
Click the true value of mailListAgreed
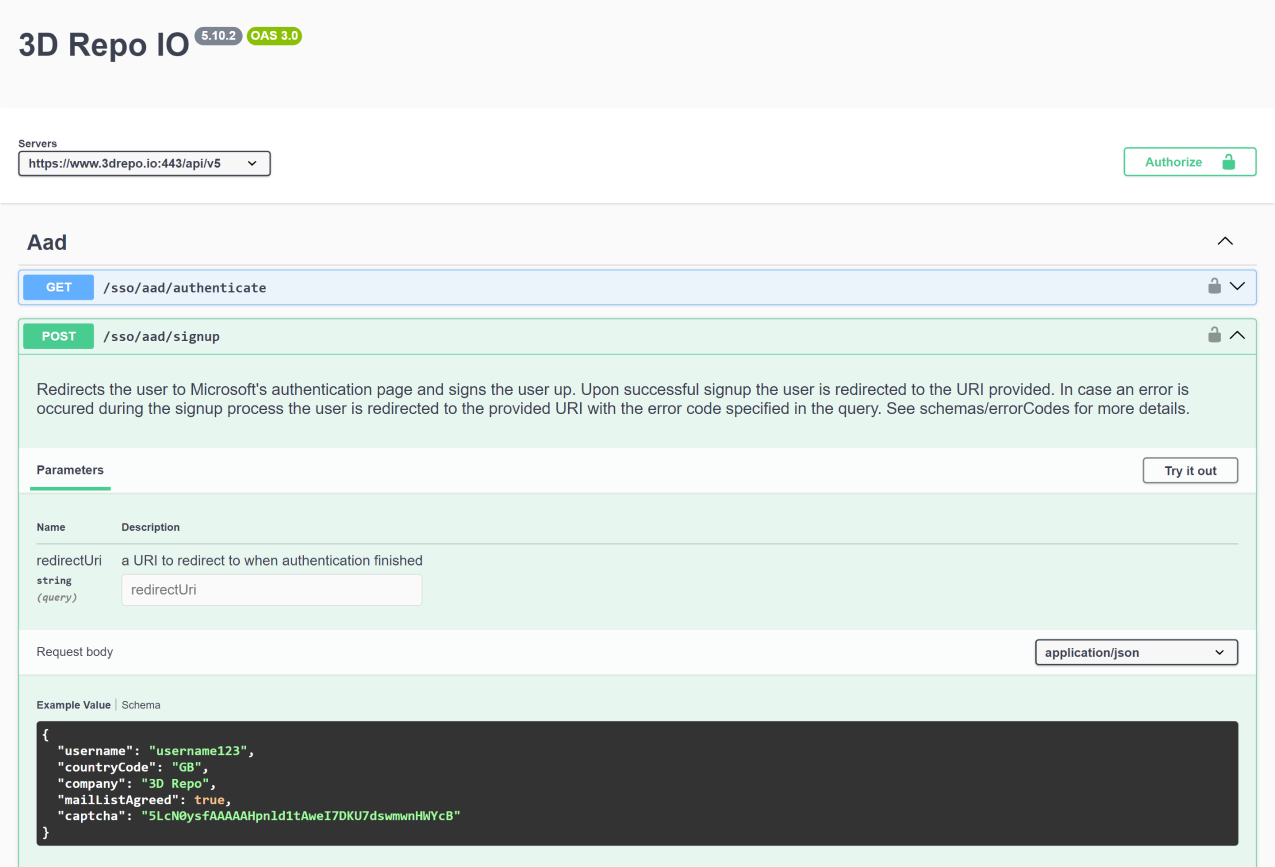(210, 800)
